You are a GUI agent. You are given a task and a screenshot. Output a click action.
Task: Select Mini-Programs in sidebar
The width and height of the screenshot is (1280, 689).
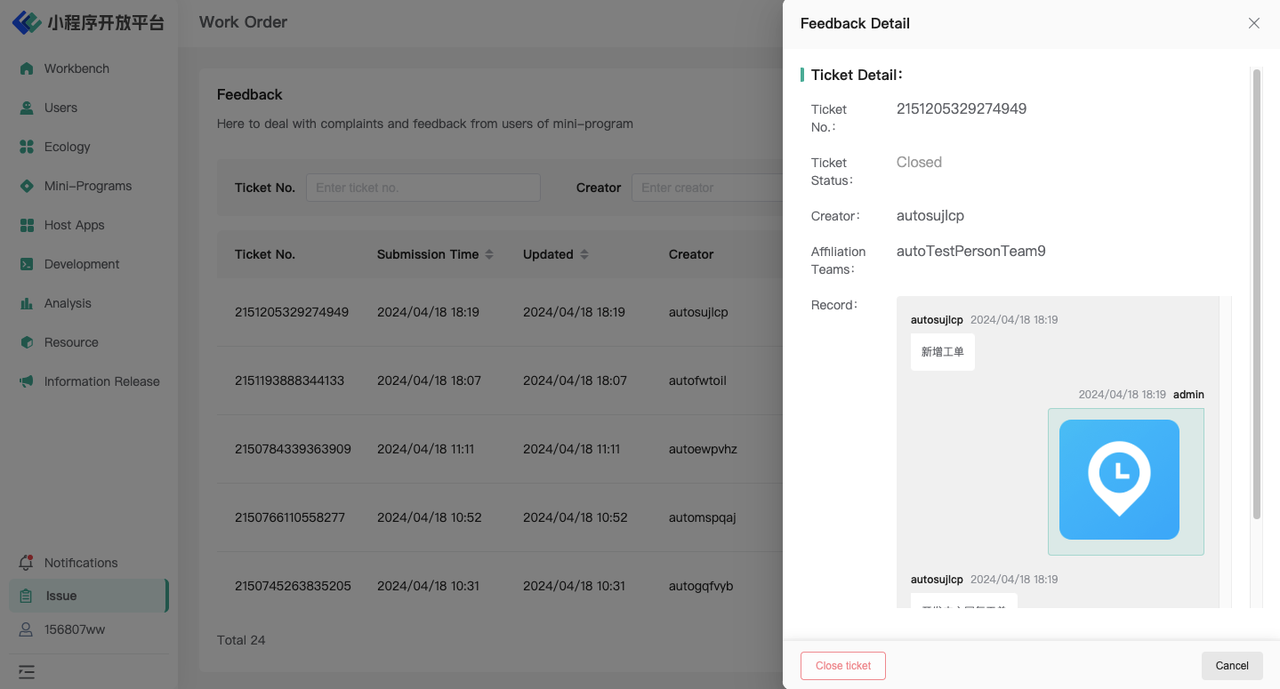click(x=89, y=186)
